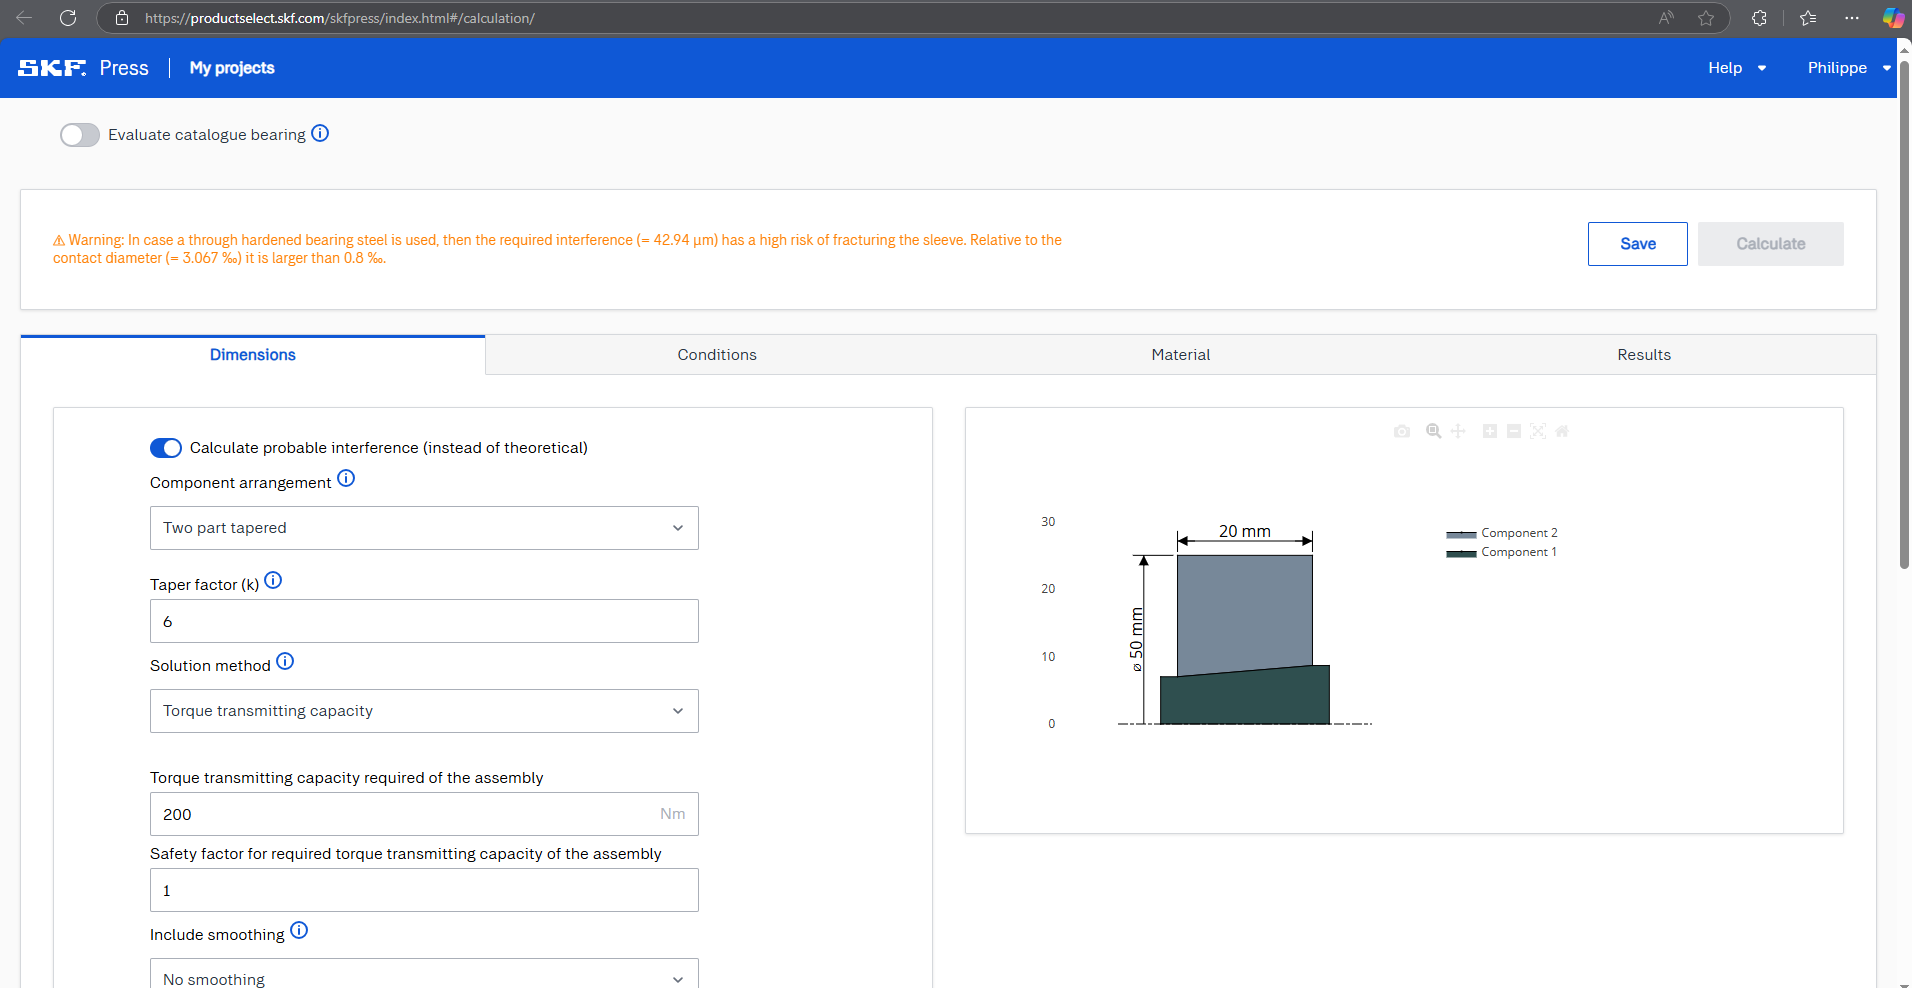This screenshot has height=988, width=1912.
Task: Switch to the Conditions tab
Action: click(717, 355)
